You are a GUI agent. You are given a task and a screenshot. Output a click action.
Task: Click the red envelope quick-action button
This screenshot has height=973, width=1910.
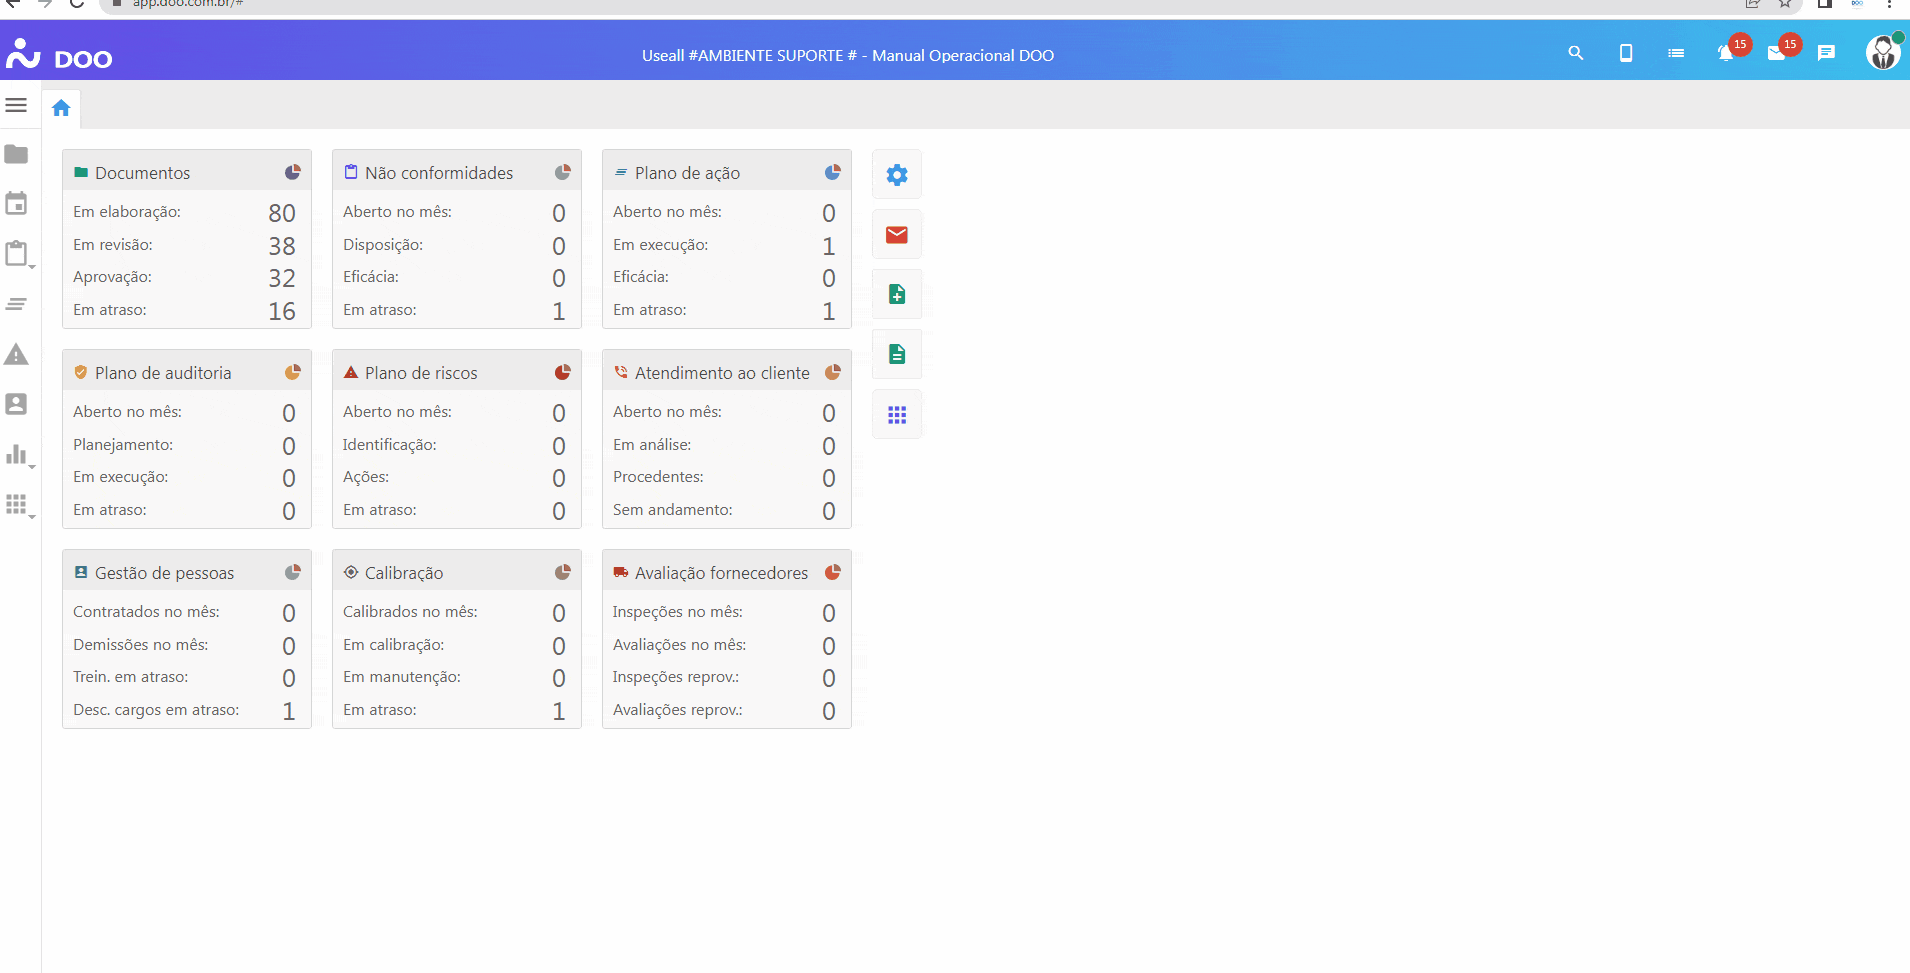[897, 235]
